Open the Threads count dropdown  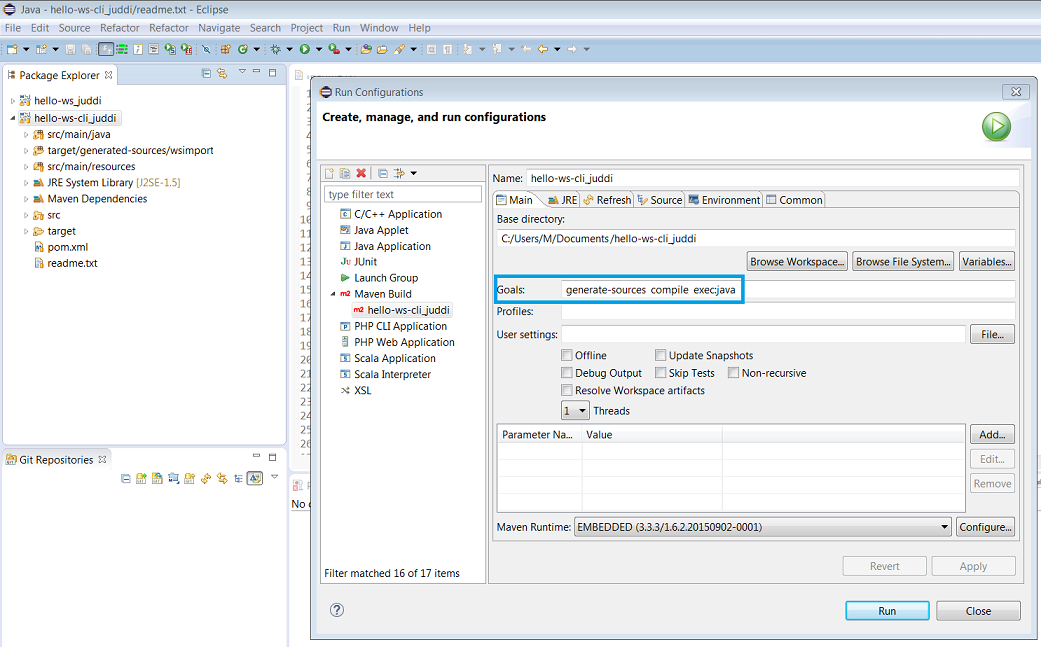(575, 410)
